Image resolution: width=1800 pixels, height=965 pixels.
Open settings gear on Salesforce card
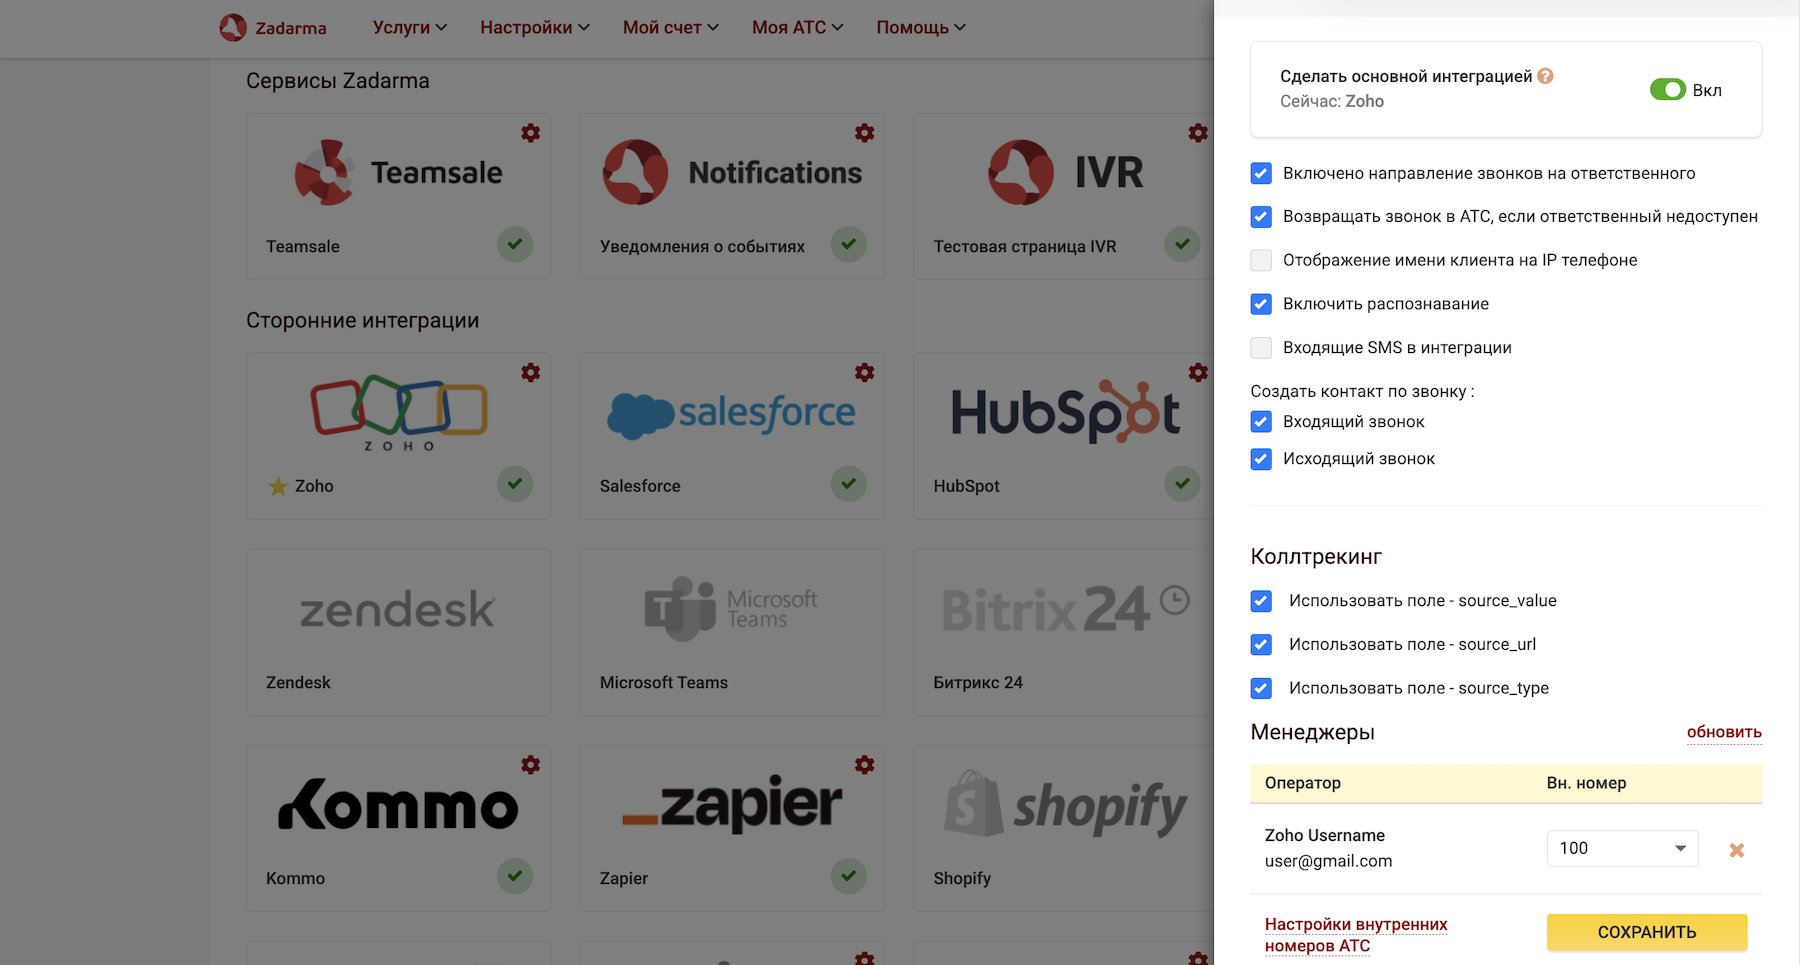click(x=865, y=373)
